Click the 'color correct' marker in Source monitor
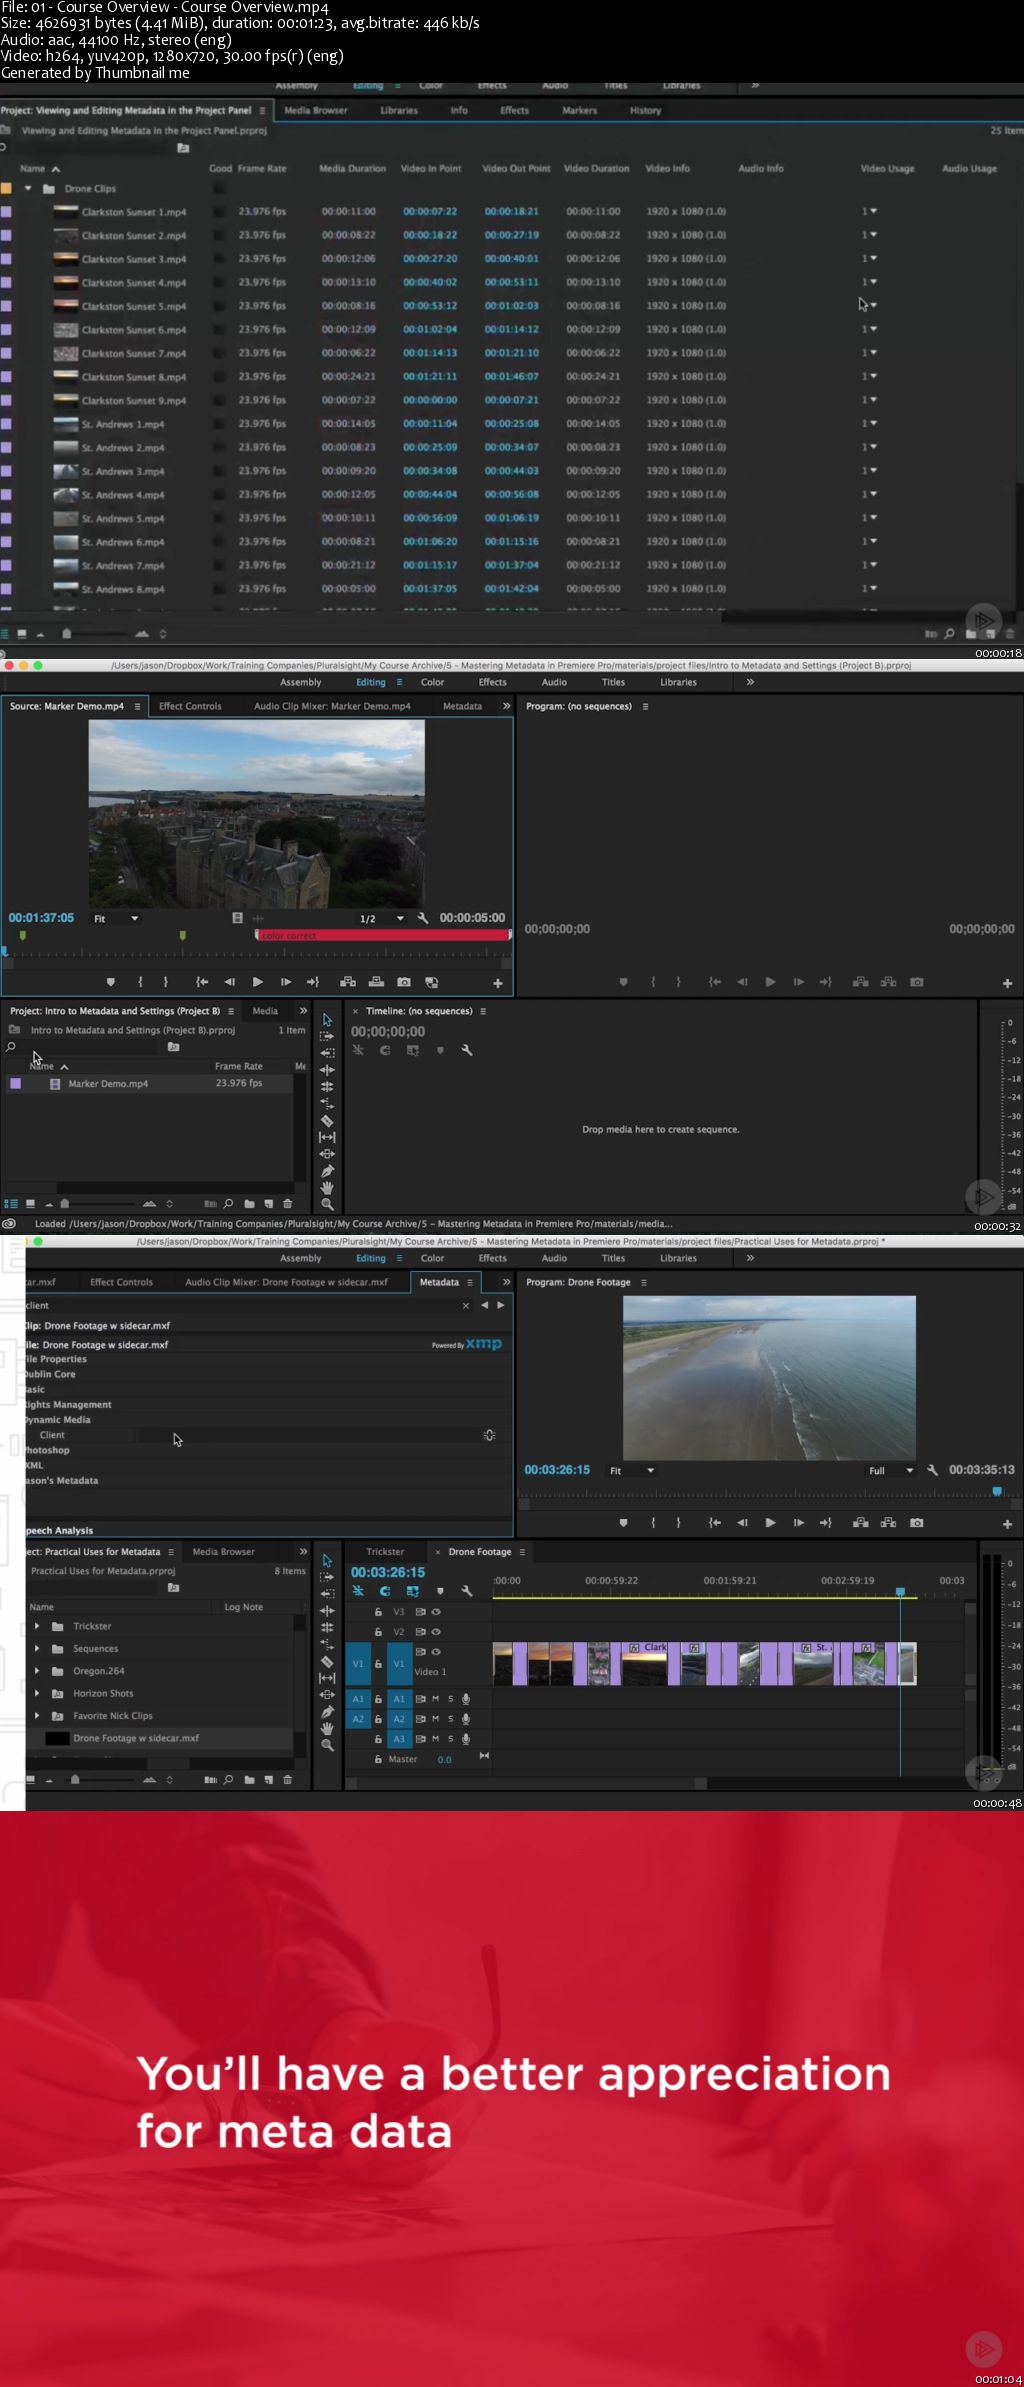This screenshot has width=1024, height=2387. [x=383, y=936]
